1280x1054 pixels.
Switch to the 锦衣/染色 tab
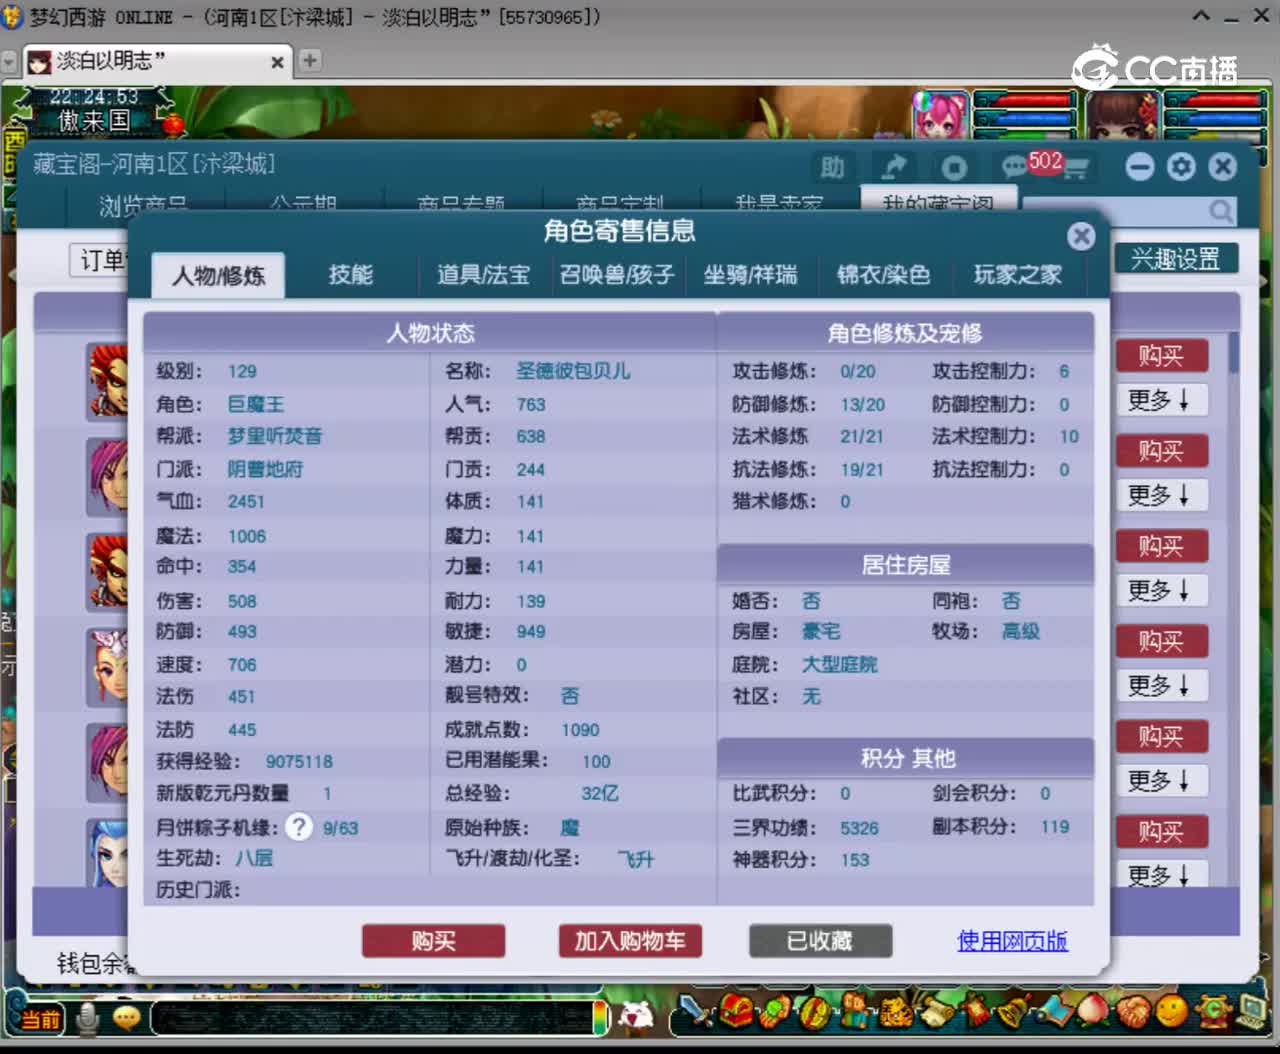pyautogui.click(x=883, y=275)
